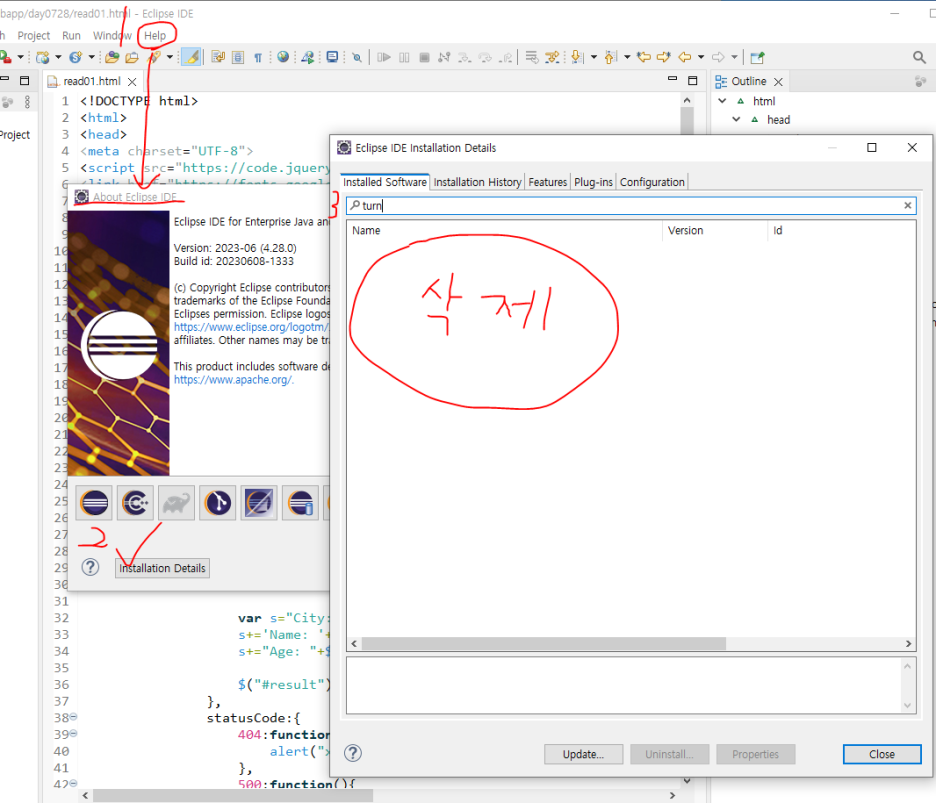Switch to the Installation History tab
The height and width of the screenshot is (803, 936).
tap(477, 182)
